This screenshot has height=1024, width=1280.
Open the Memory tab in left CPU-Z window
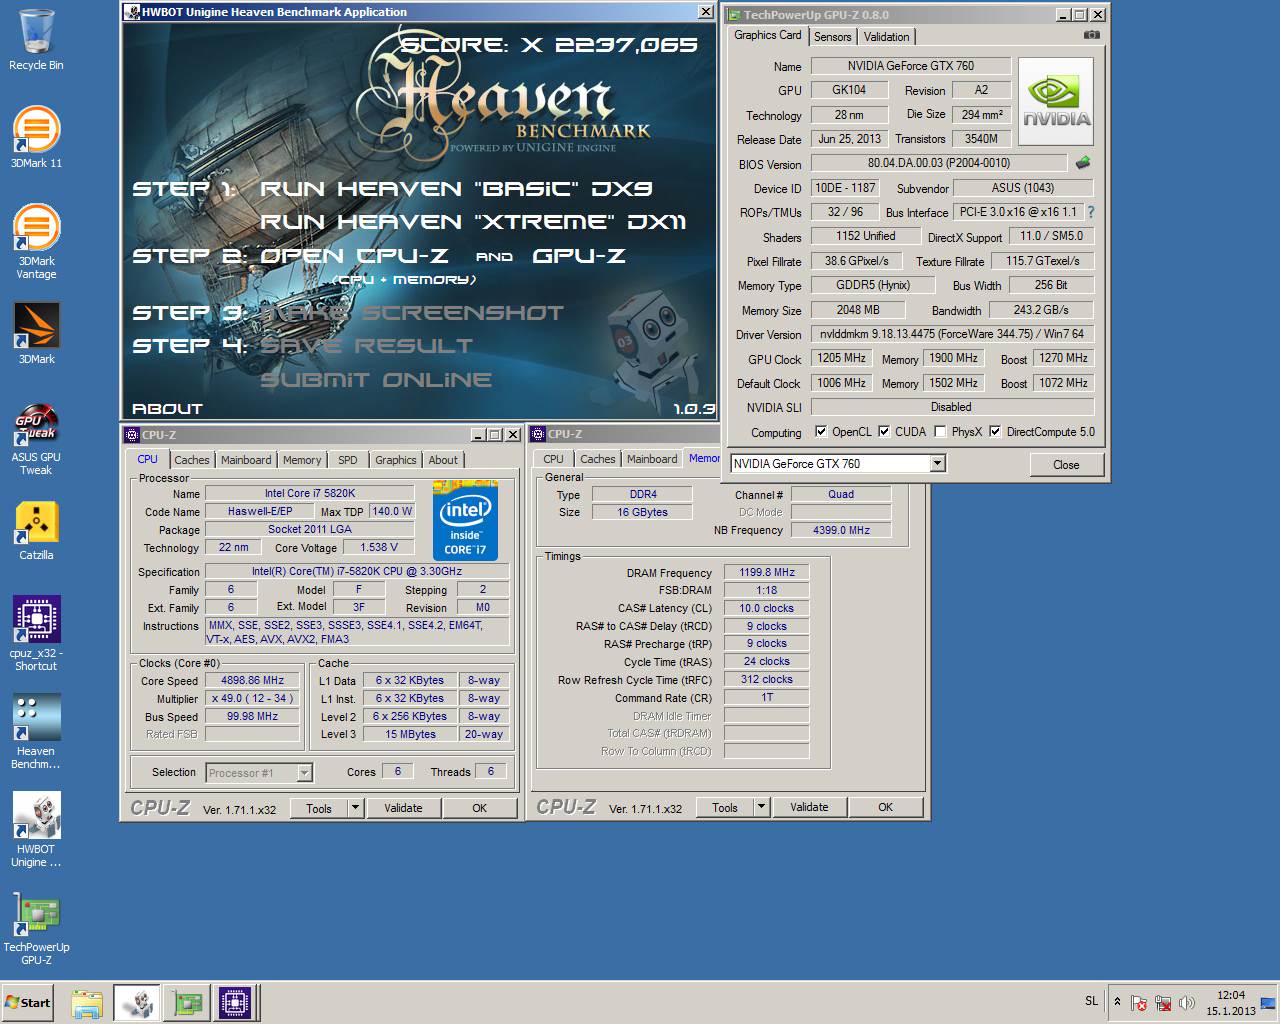(x=302, y=460)
